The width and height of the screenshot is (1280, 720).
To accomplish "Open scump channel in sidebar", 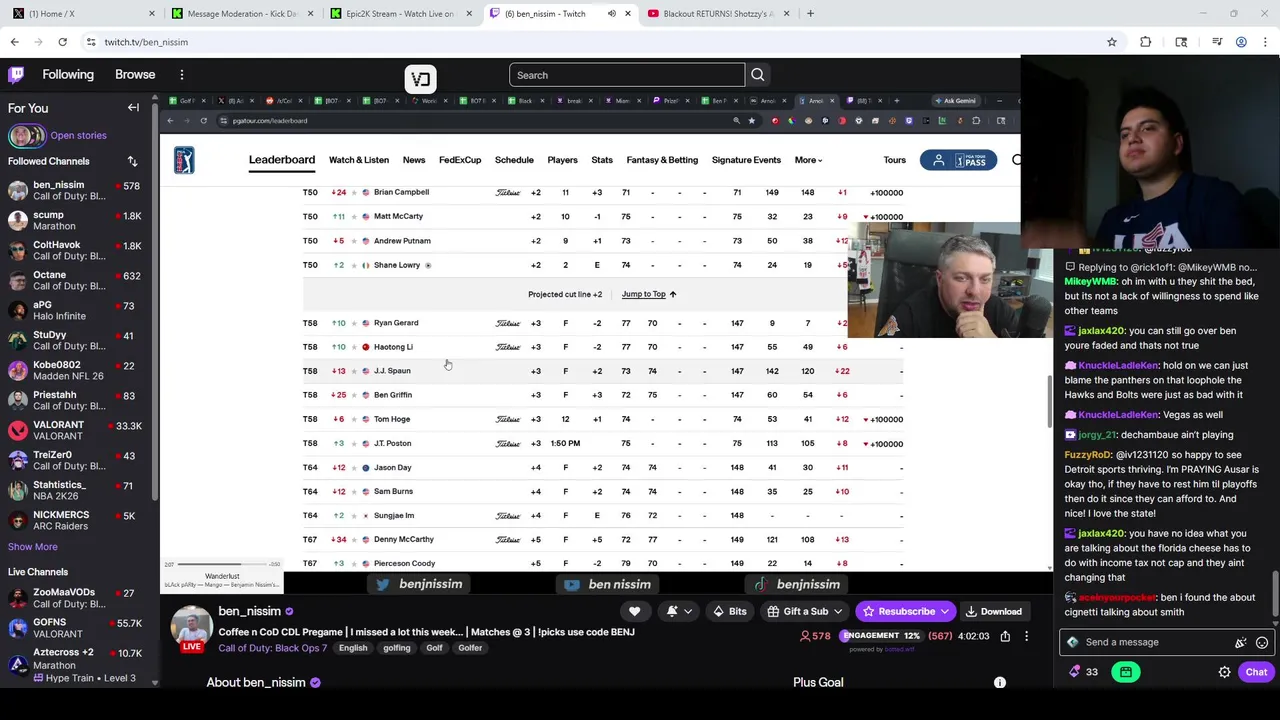I will coord(75,220).
